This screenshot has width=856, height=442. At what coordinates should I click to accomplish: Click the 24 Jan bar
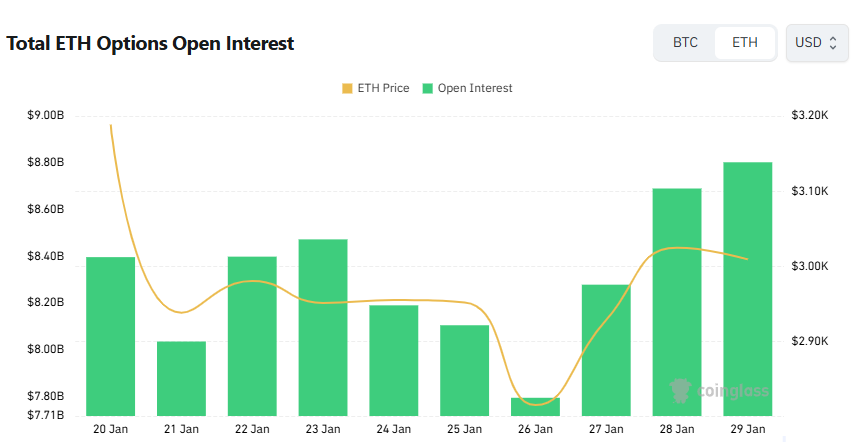394,360
